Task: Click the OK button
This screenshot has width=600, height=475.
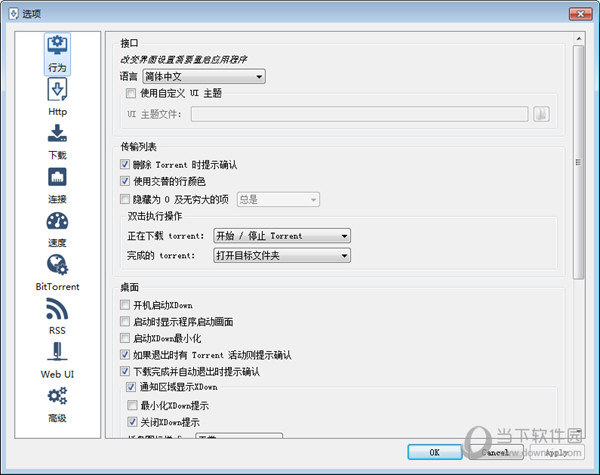Action: [x=435, y=452]
